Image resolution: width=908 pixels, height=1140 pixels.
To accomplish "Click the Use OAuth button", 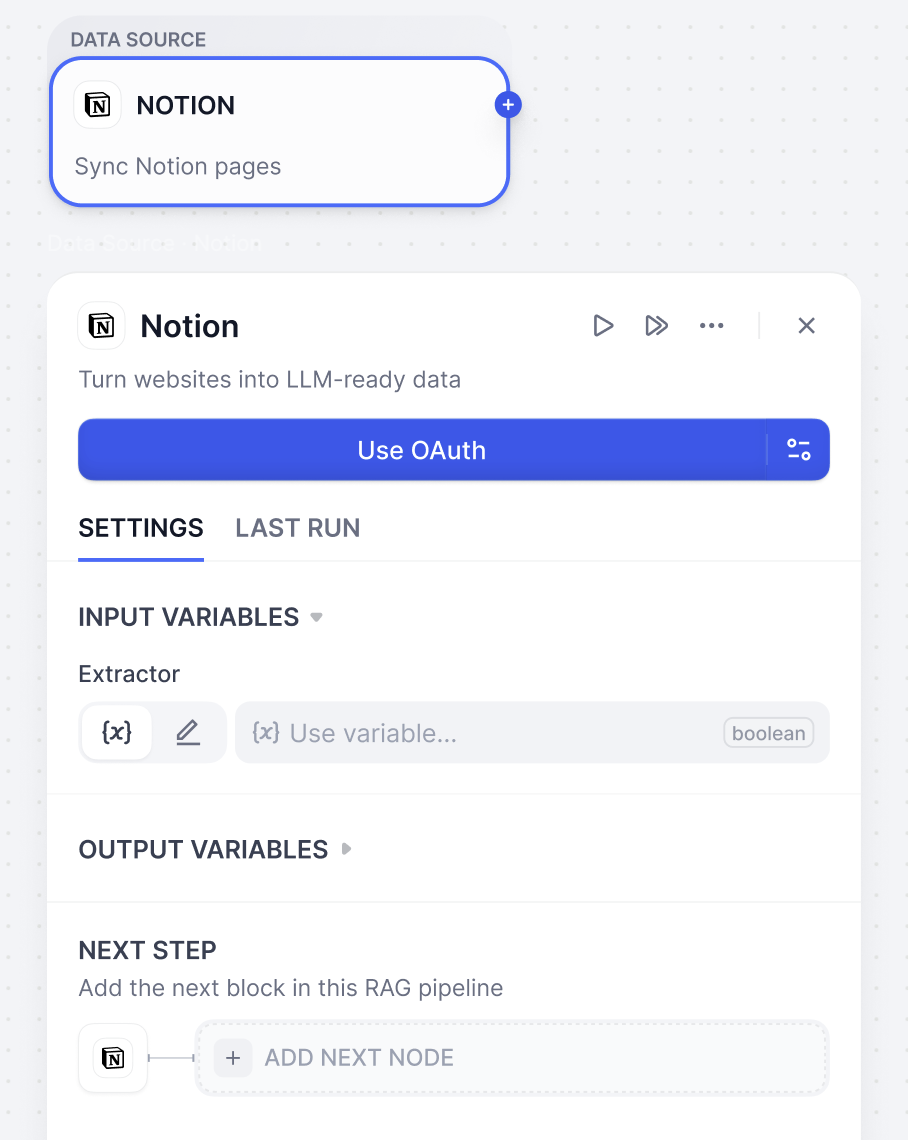I will [x=422, y=450].
